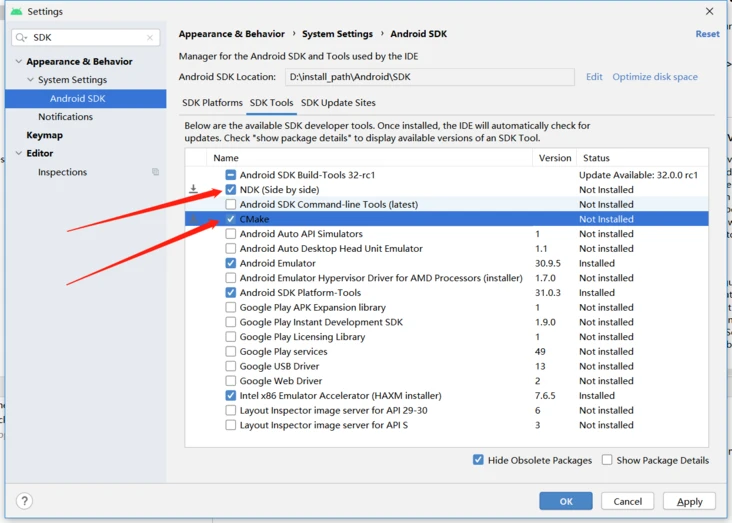Enable Android SDK Command-line Tools checkbox
Image resolution: width=732 pixels, height=523 pixels.
coord(231,204)
